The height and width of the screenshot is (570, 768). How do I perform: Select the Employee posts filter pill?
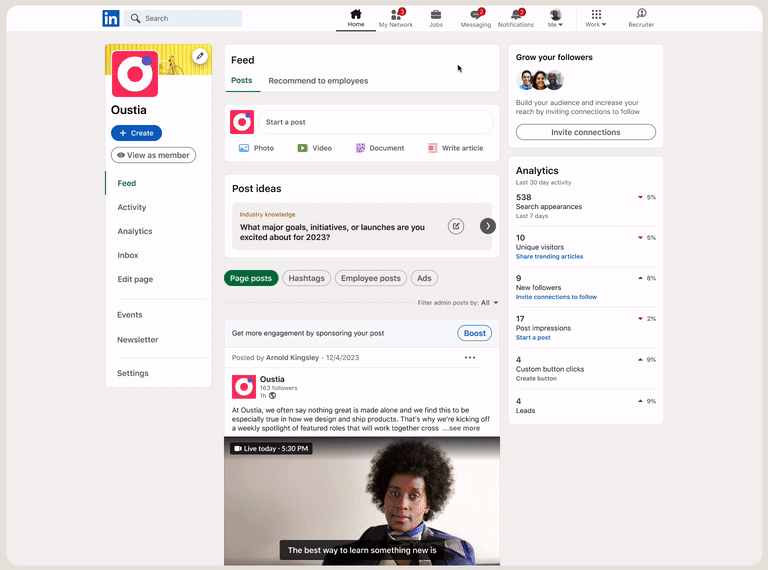point(371,278)
